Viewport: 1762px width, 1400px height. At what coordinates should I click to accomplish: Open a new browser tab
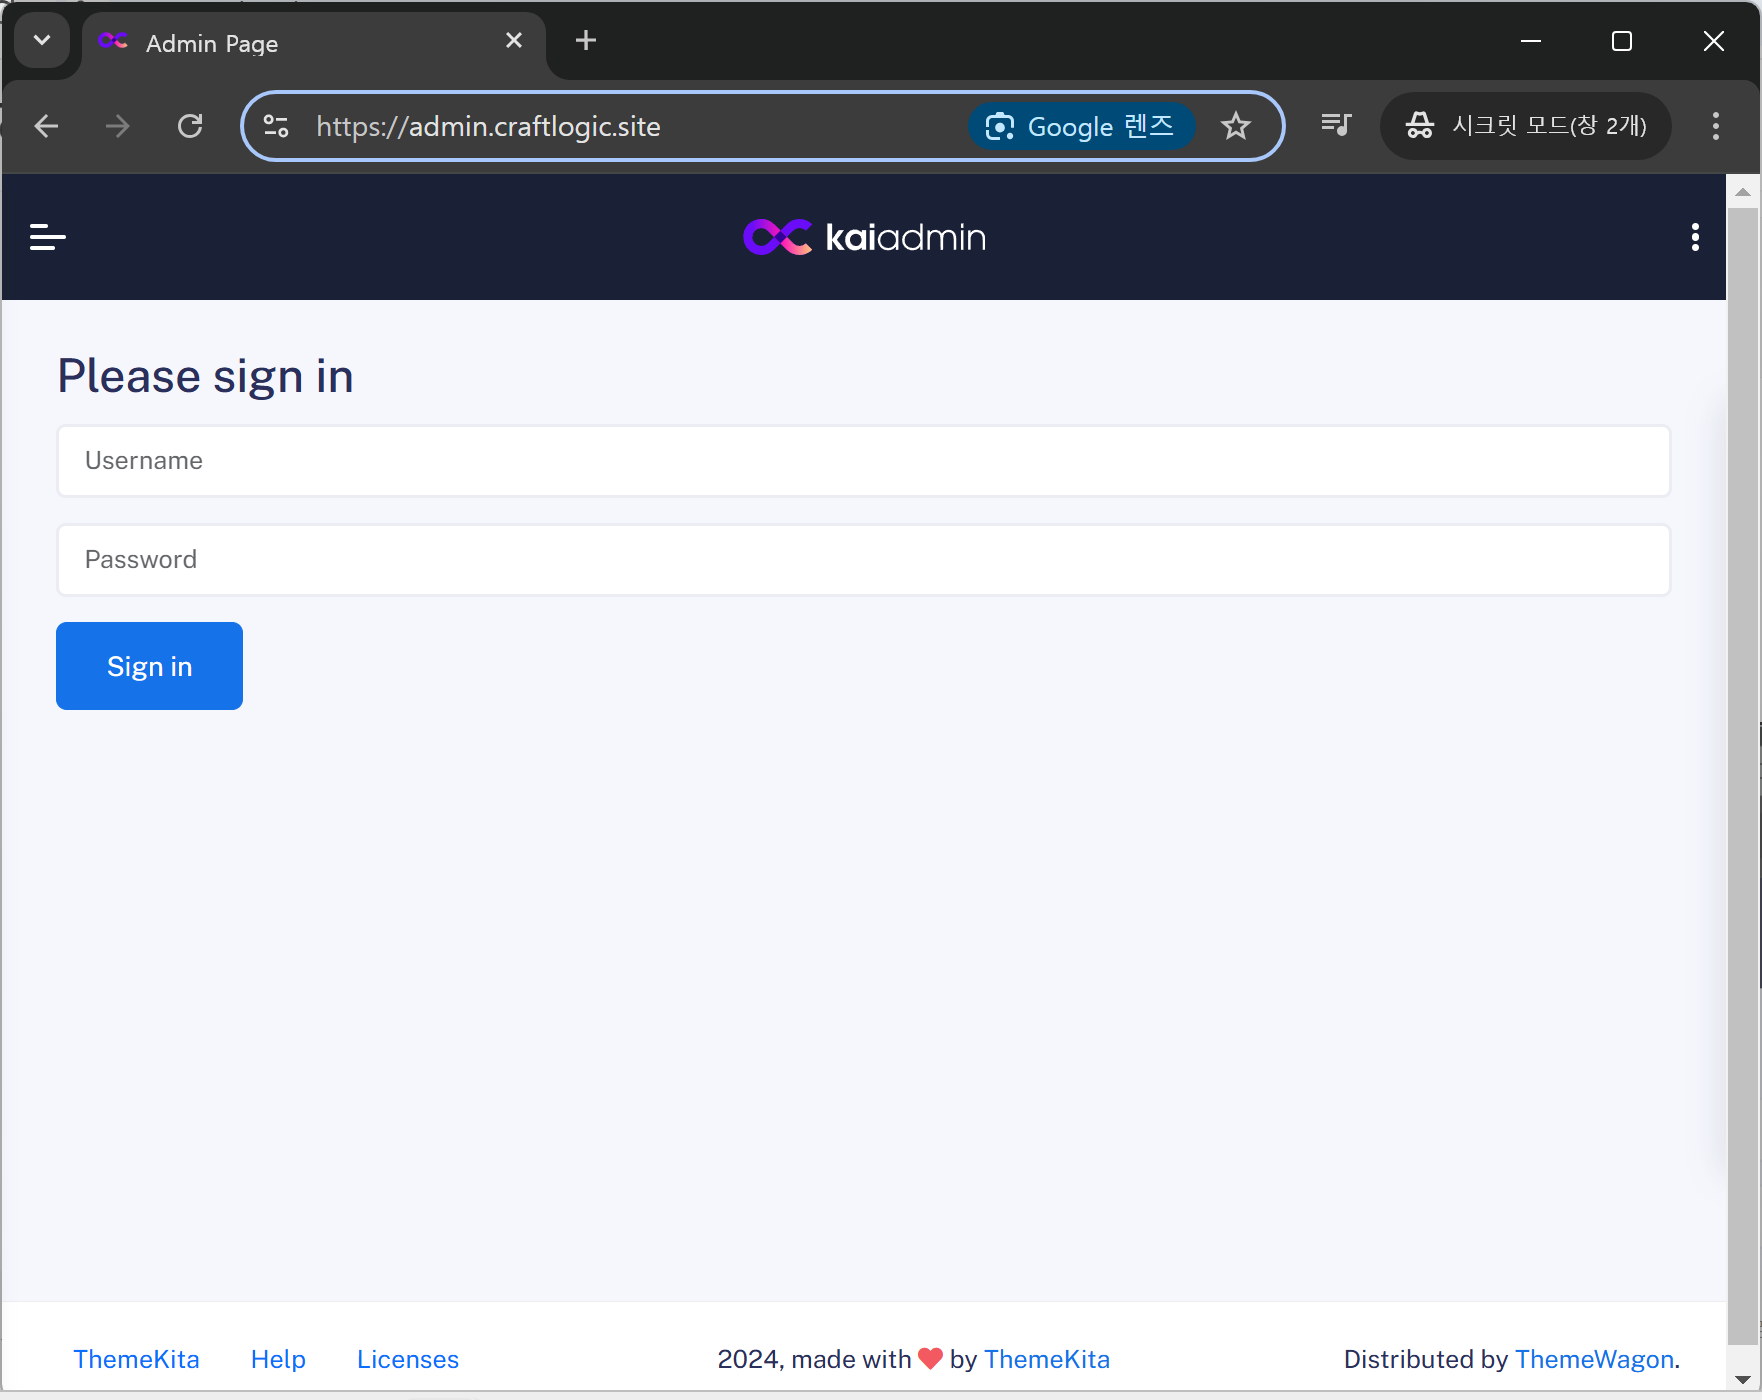[x=586, y=41]
